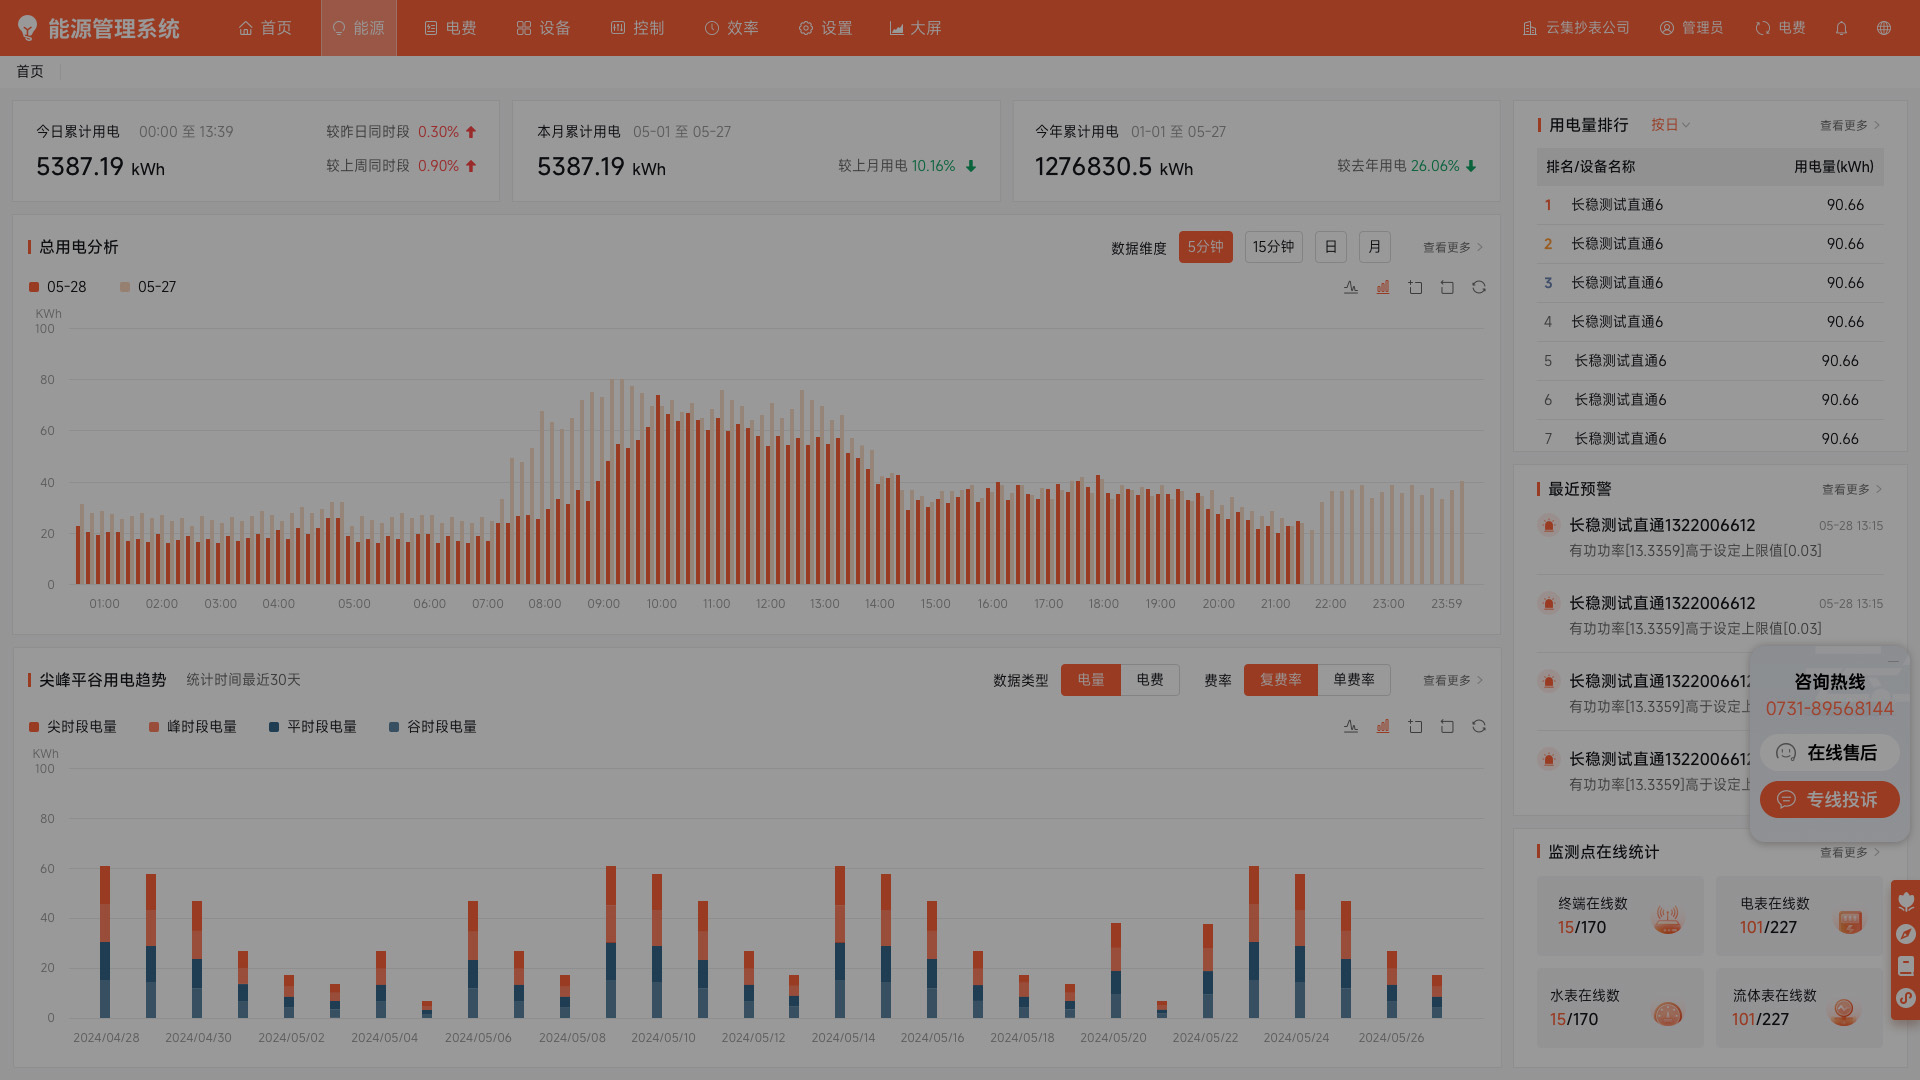The height and width of the screenshot is (1080, 1920).
Task: Click the book icon in right sidebar
Action: pos(1906,966)
